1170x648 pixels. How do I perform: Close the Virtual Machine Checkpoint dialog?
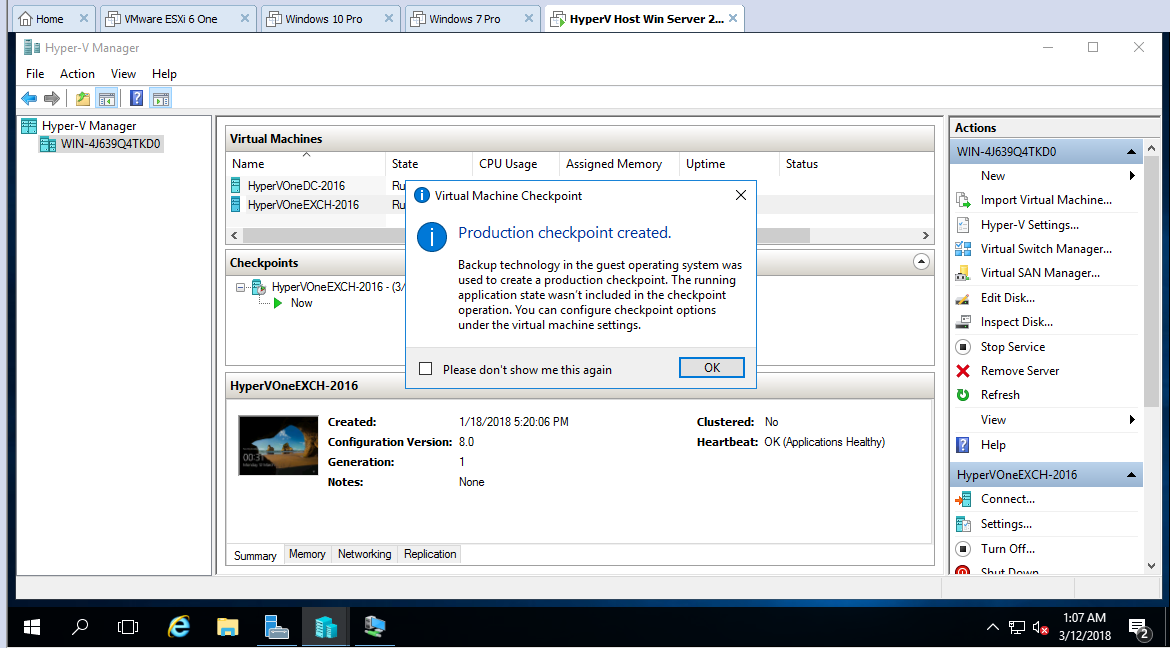click(740, 196)
